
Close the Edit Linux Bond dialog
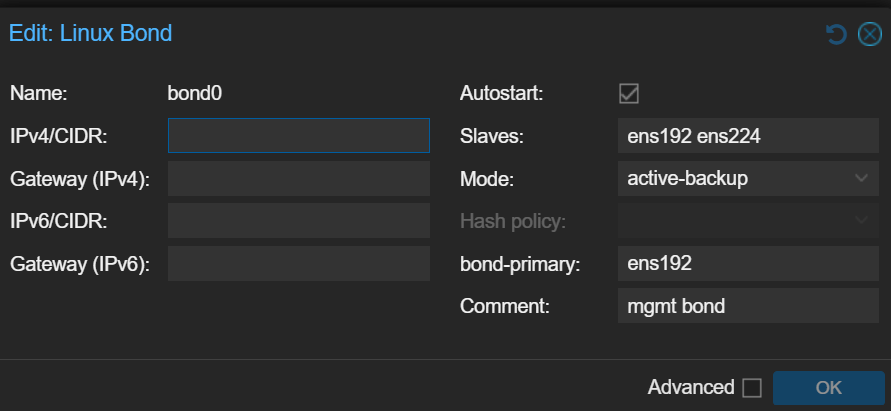pyautogui.click(x=869, y=34)
